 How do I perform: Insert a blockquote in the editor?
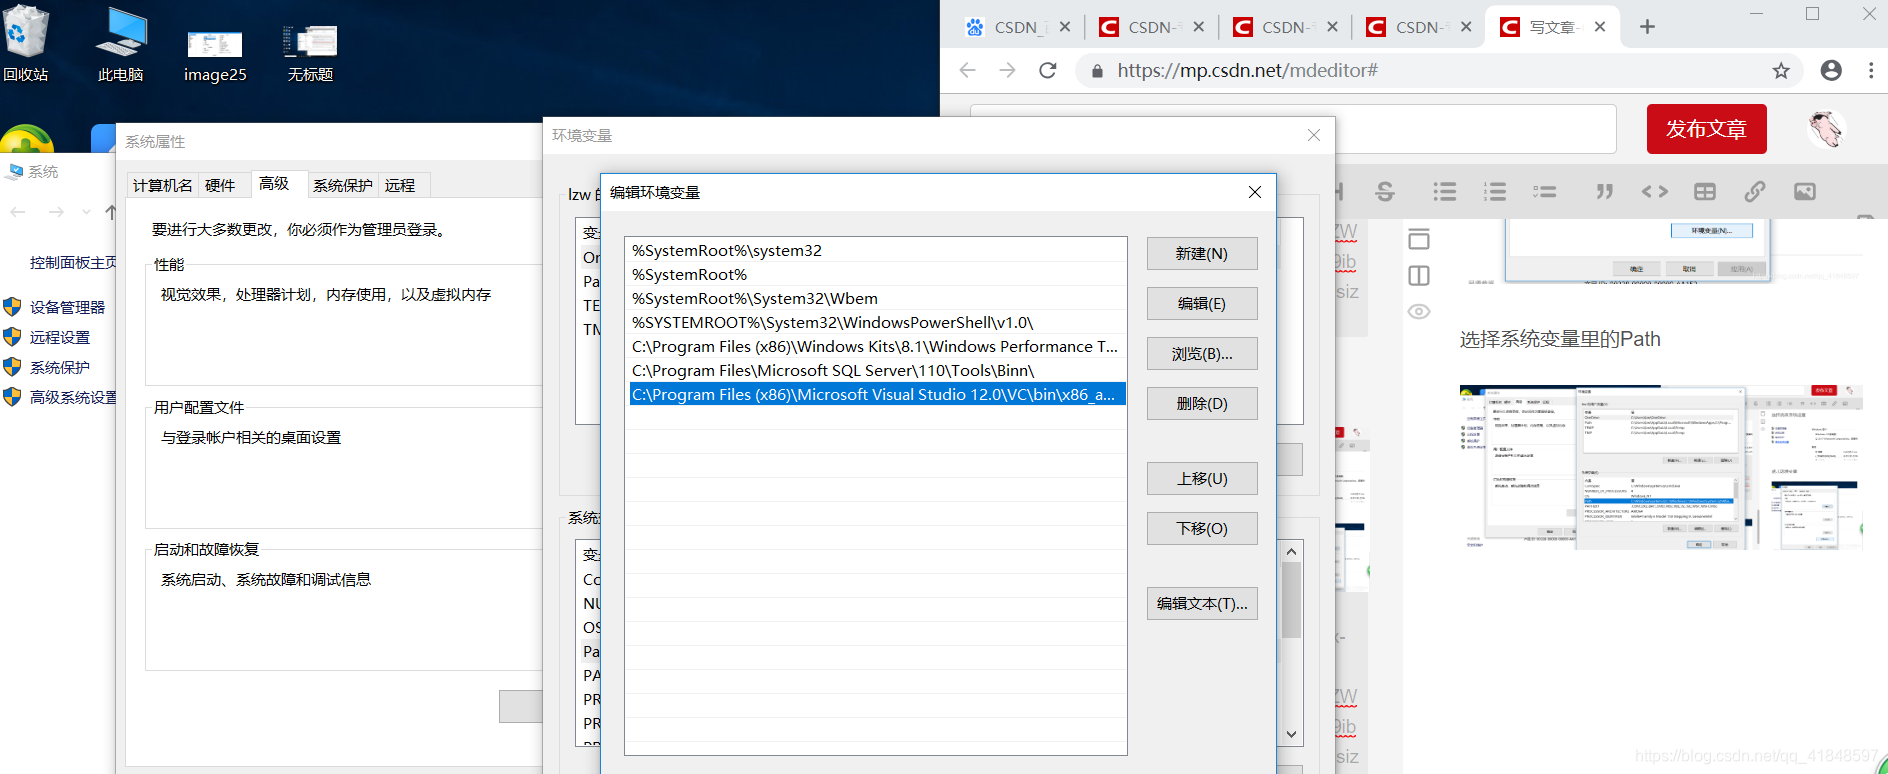(1604, 191)
